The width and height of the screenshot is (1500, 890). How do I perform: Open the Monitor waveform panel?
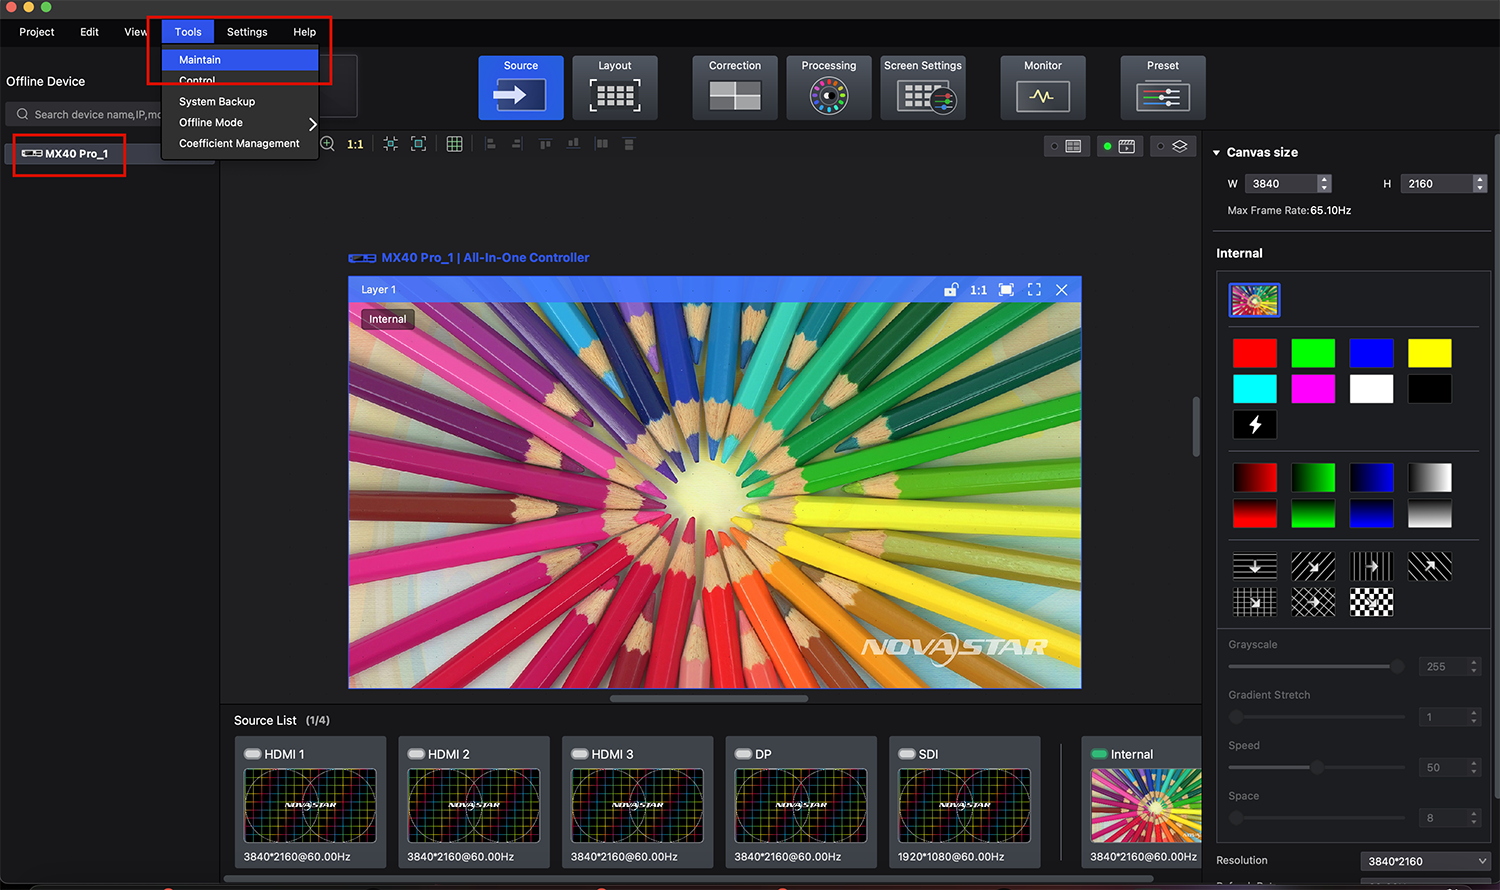[x=1042, y=88]
